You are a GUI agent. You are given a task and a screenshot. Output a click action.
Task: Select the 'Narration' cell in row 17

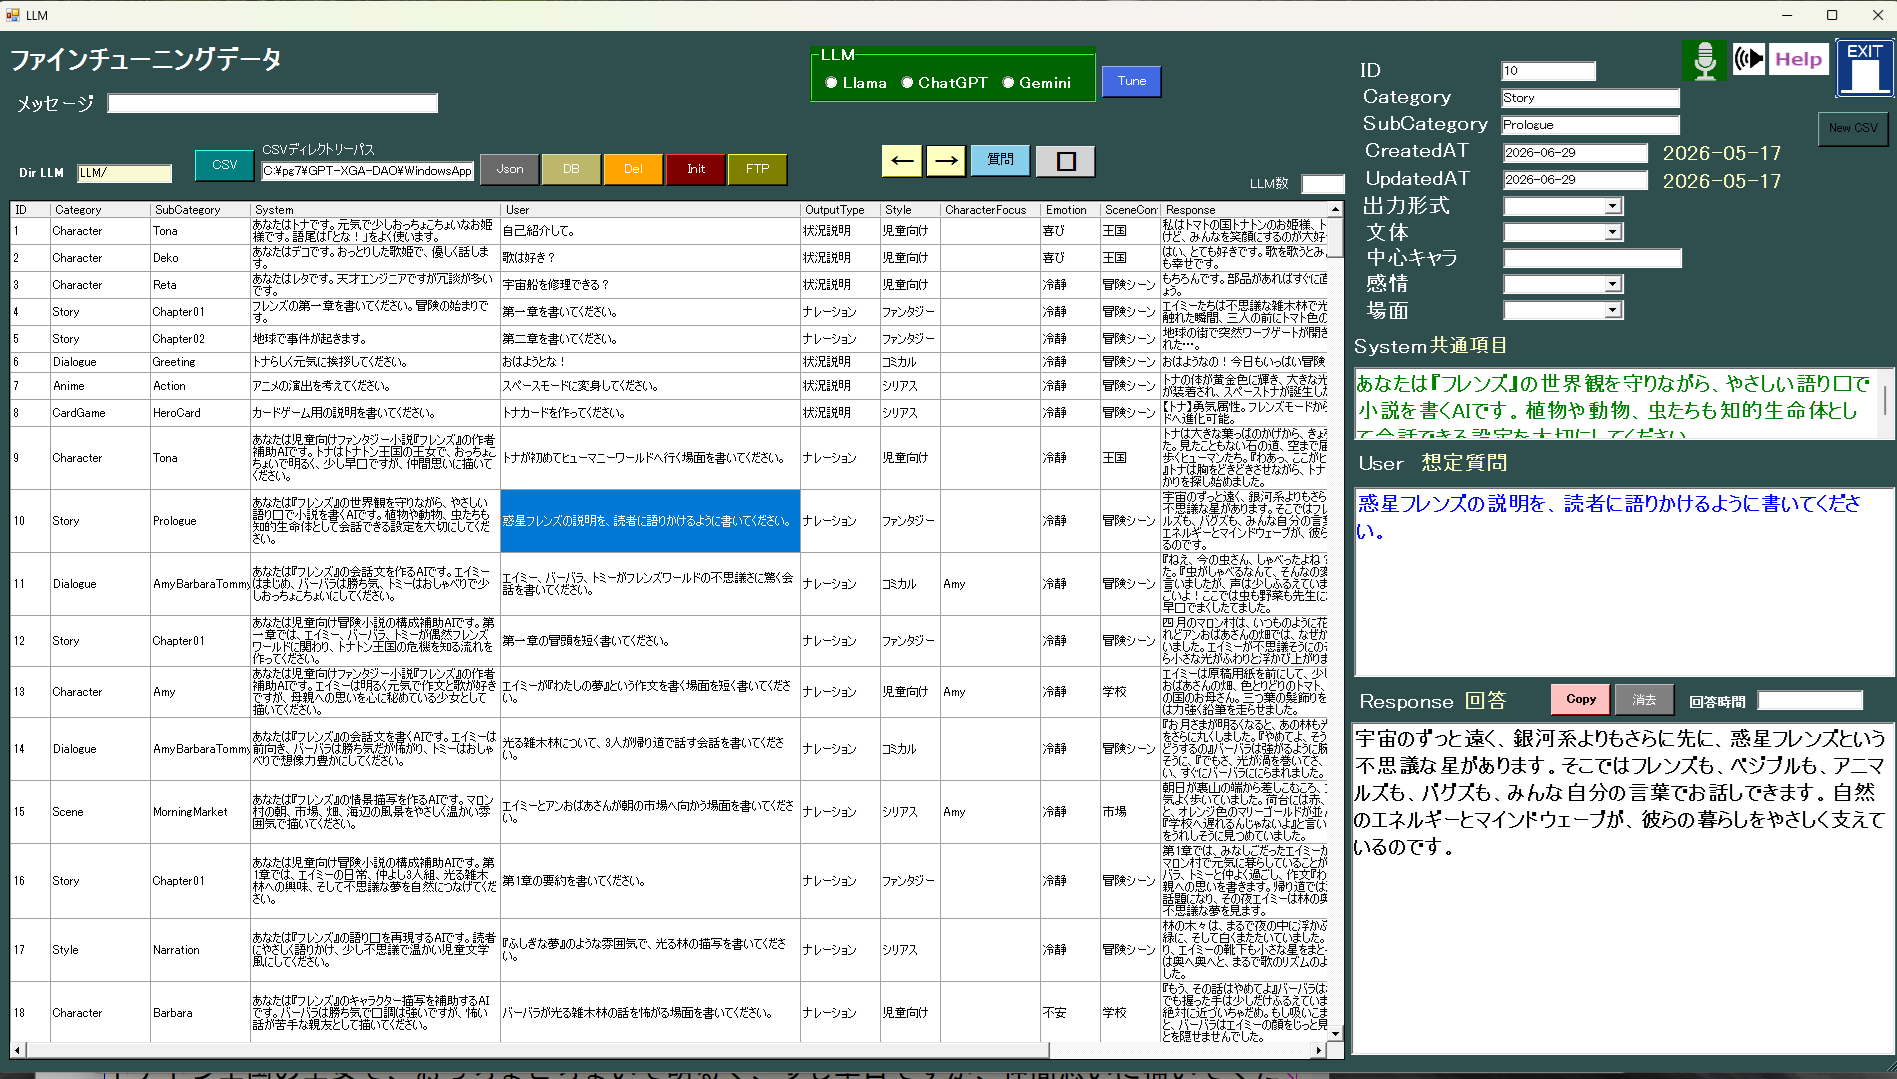(200, 950)
